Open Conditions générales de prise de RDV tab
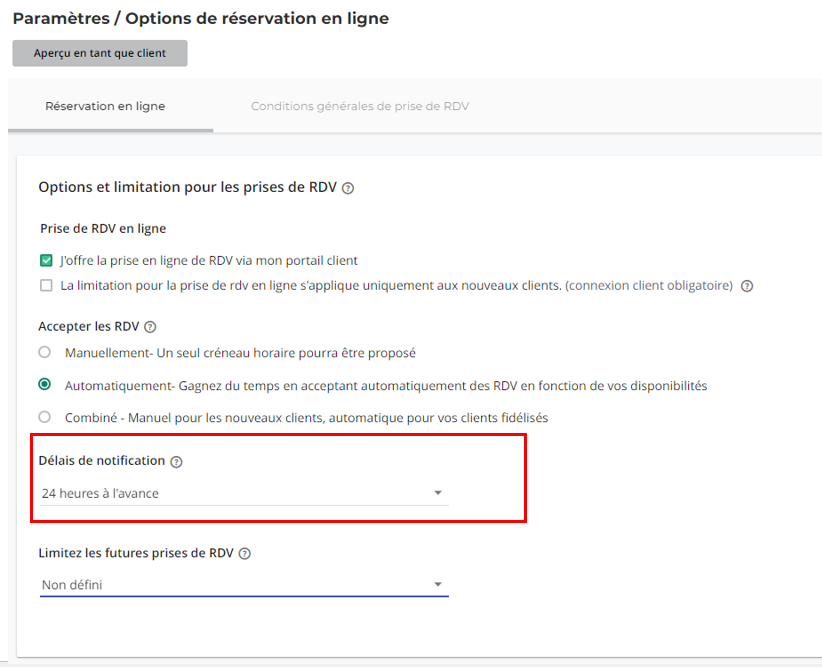The width and height of the screenshot is (822, 667). click(360, 106)
